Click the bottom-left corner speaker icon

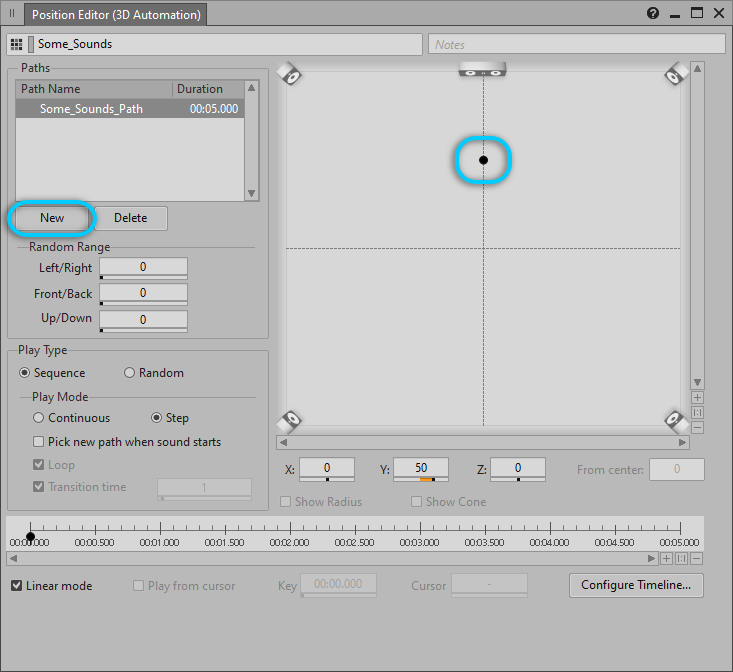point(289,419)
